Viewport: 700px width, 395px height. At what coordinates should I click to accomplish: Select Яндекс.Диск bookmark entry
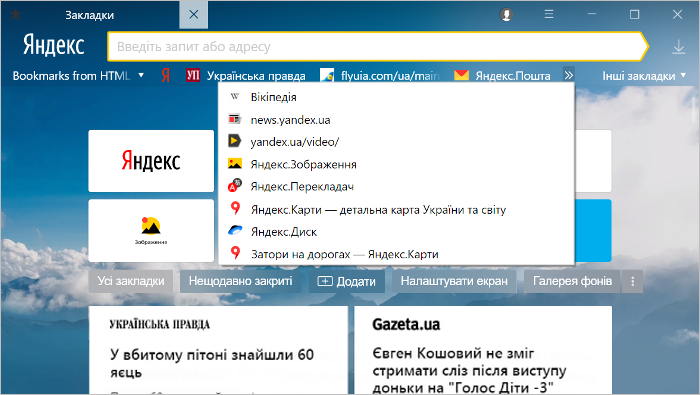point(396,232)
